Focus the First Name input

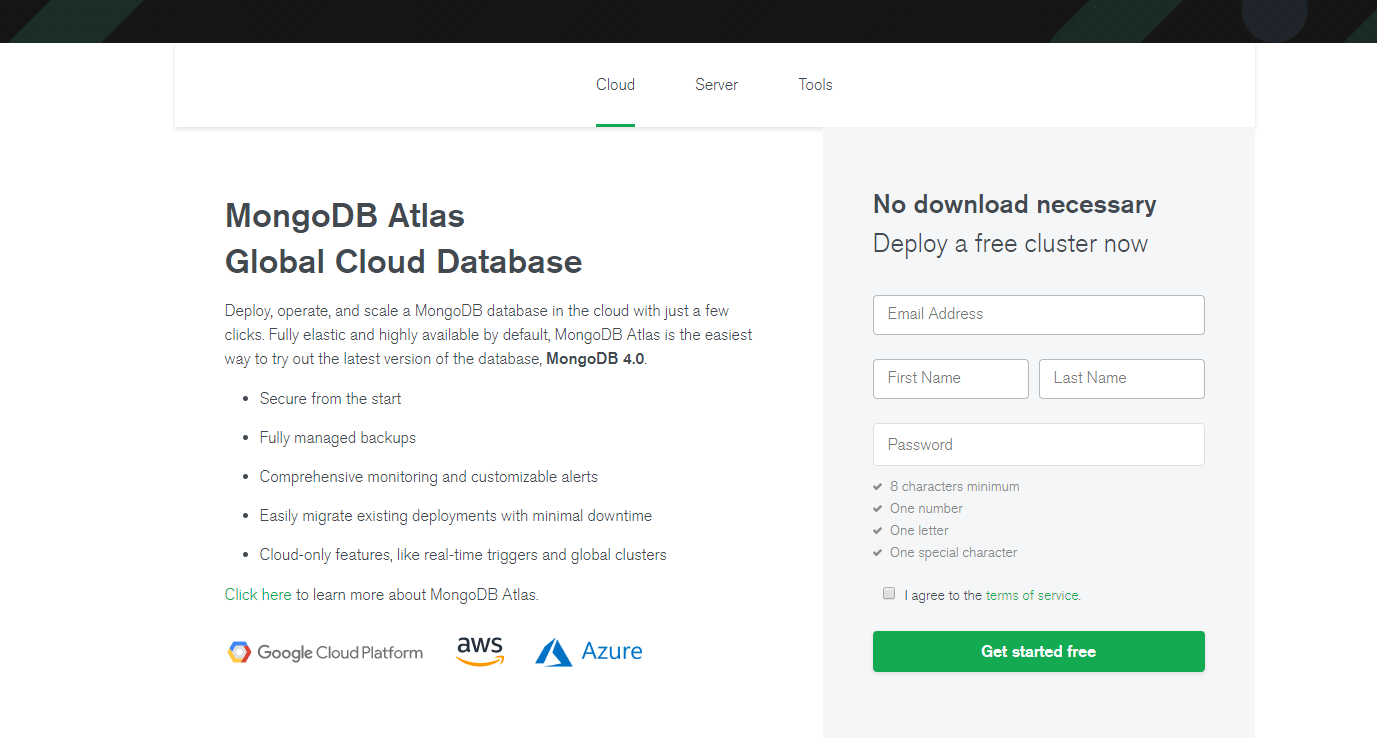(950, 379)
